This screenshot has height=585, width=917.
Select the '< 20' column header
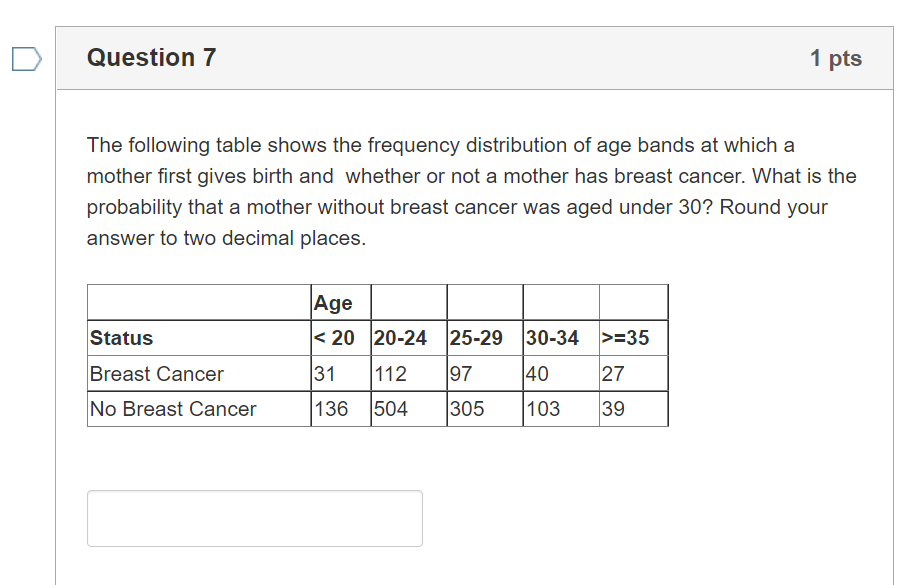pos(334,338)
